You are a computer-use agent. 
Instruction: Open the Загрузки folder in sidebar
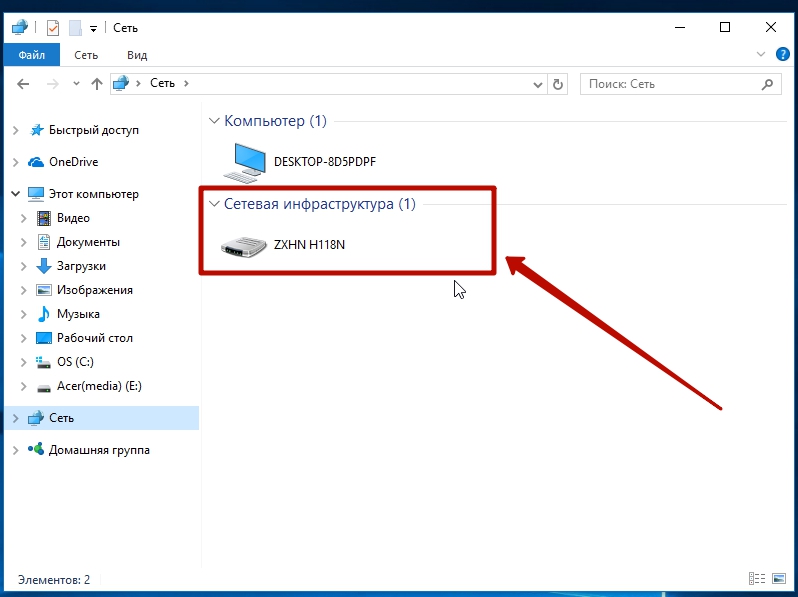point(81,266)
